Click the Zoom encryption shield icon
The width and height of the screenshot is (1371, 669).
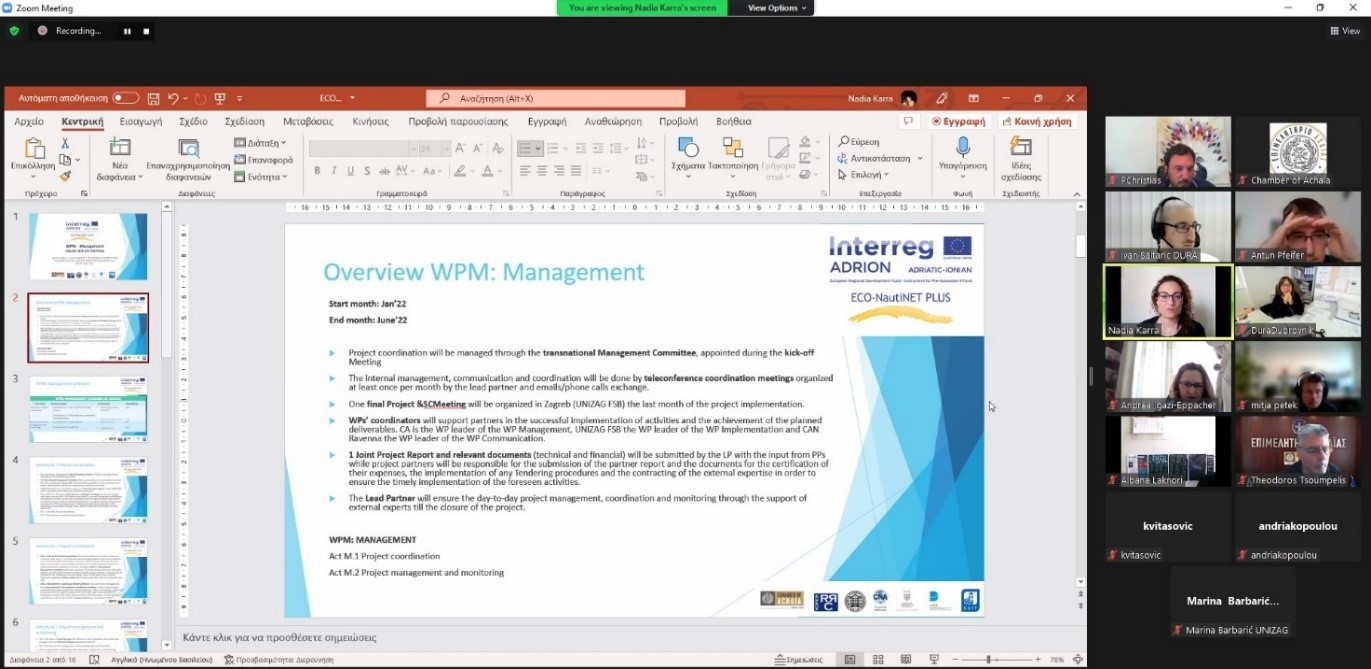[14, 31]
